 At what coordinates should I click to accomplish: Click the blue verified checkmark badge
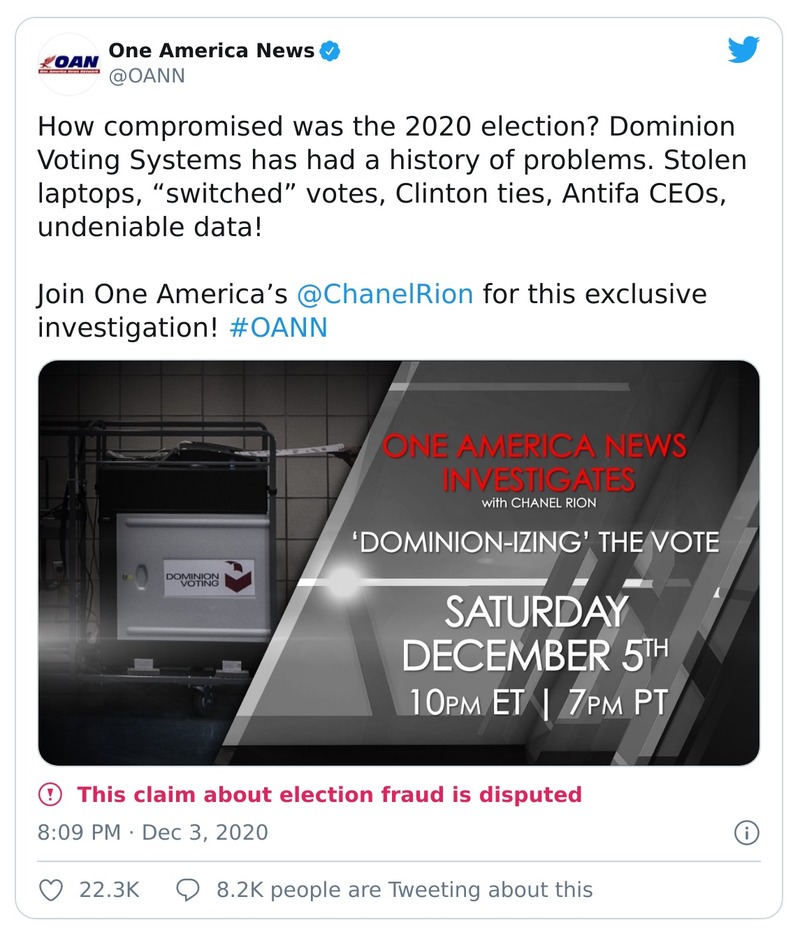[x=331, y=50]
